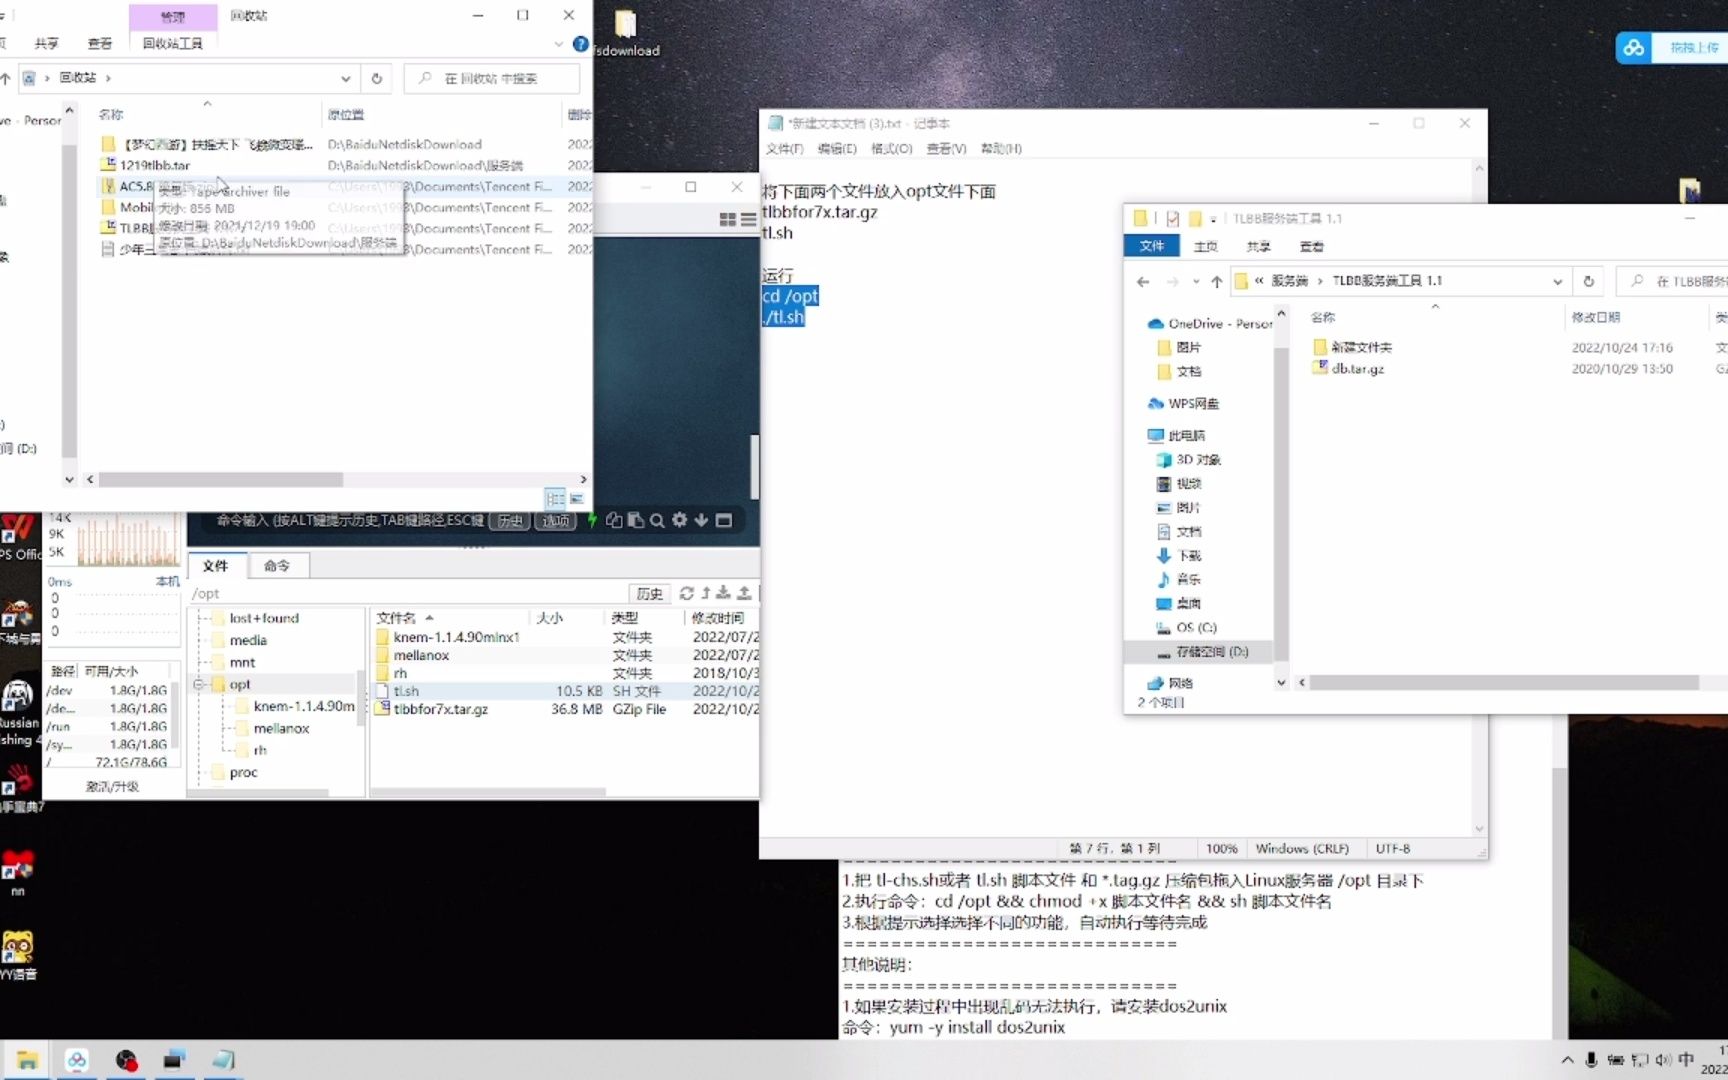Select the media folder in the FinalShell tree
The width and height of the screenshot is (1728, 1080).
[x=248, y=641]
